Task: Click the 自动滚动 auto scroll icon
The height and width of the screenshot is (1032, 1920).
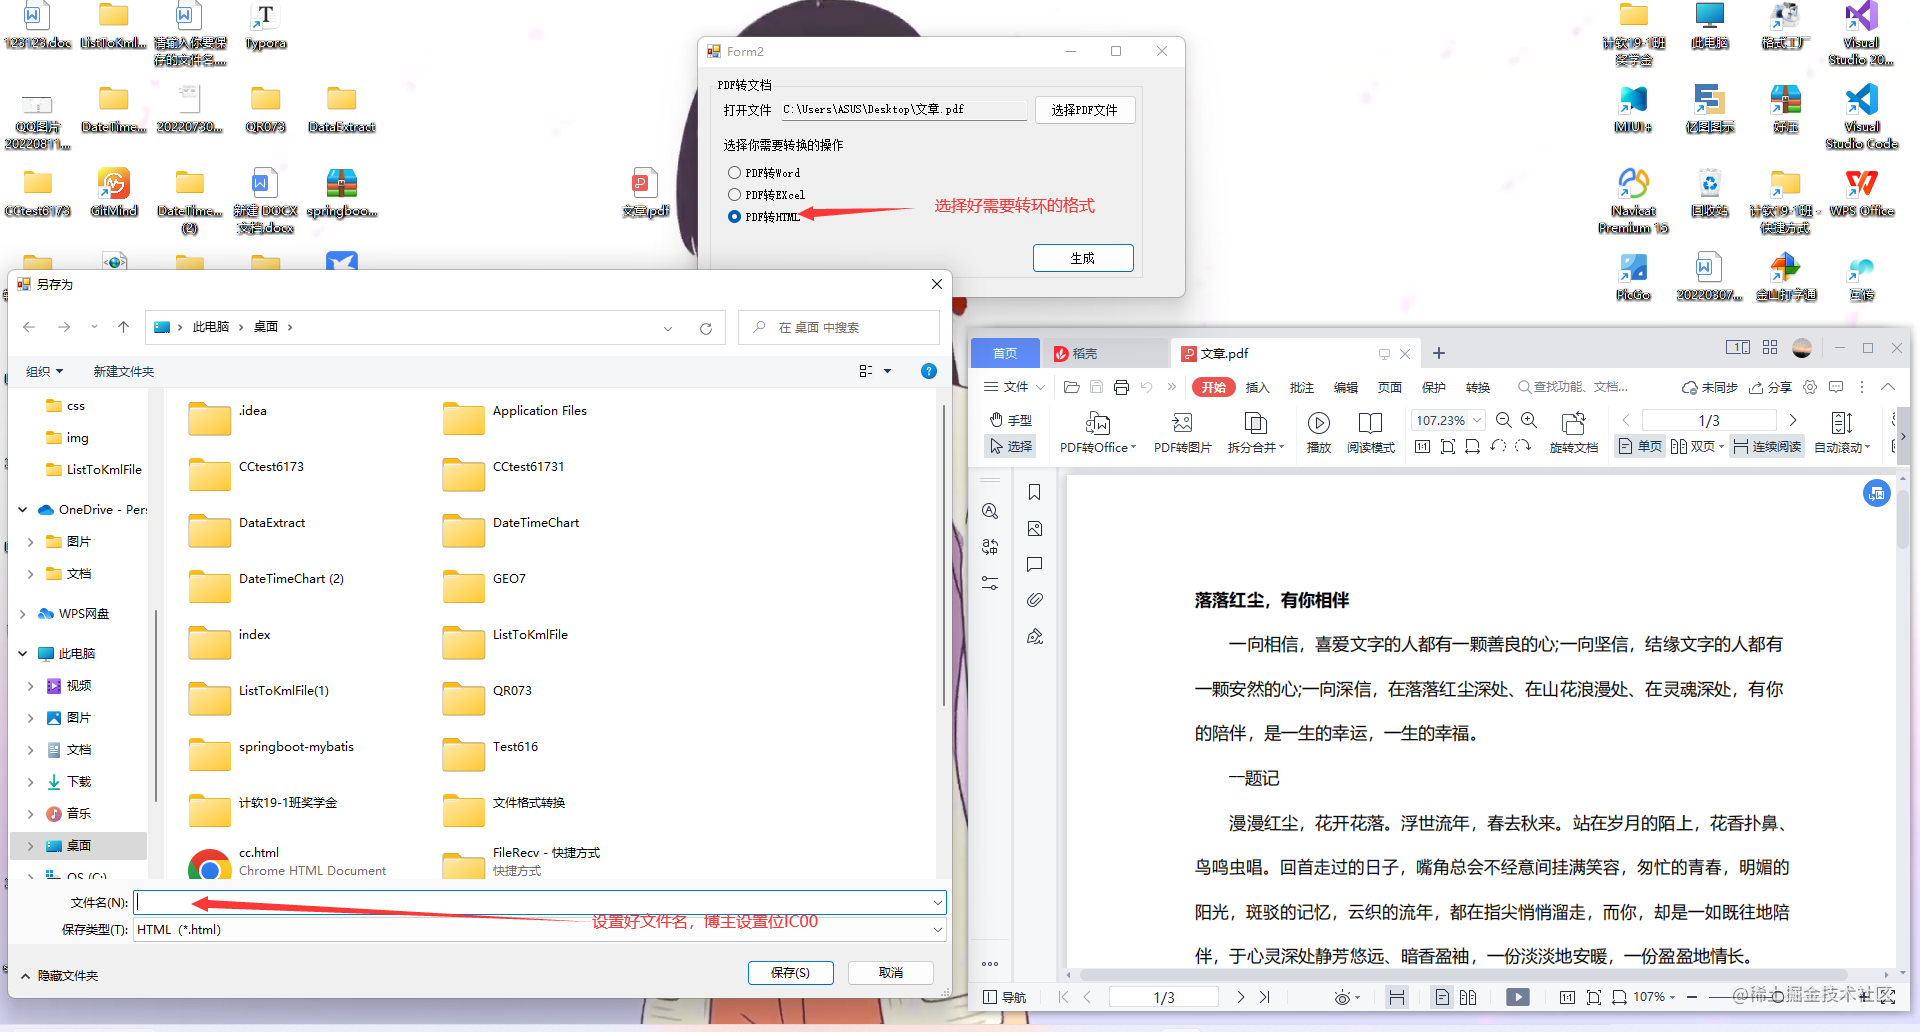Action: (x=1841, y=423)
